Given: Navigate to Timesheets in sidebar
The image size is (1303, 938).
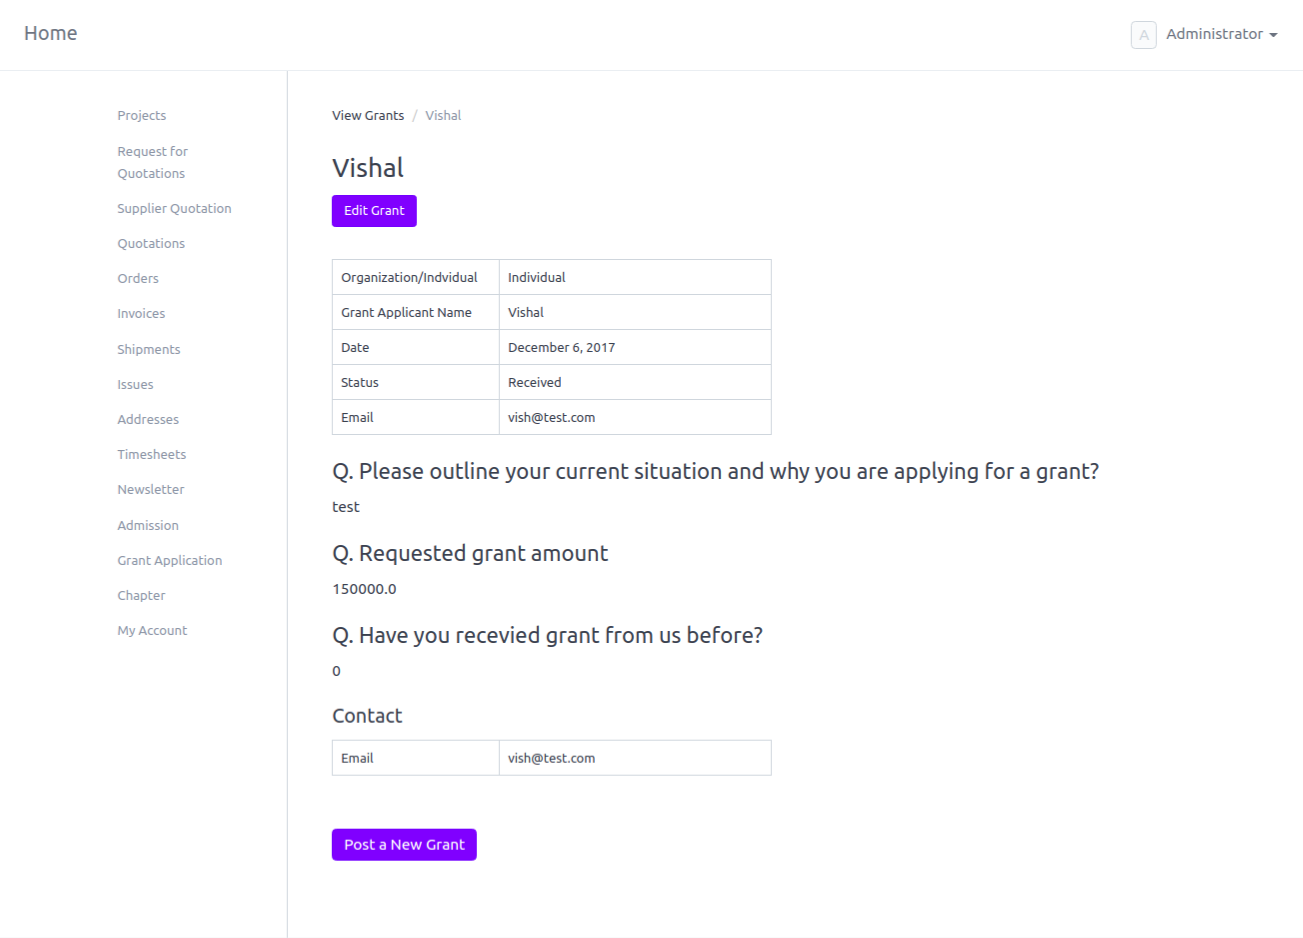Looking at the screenshot, I should coord(152,455).
